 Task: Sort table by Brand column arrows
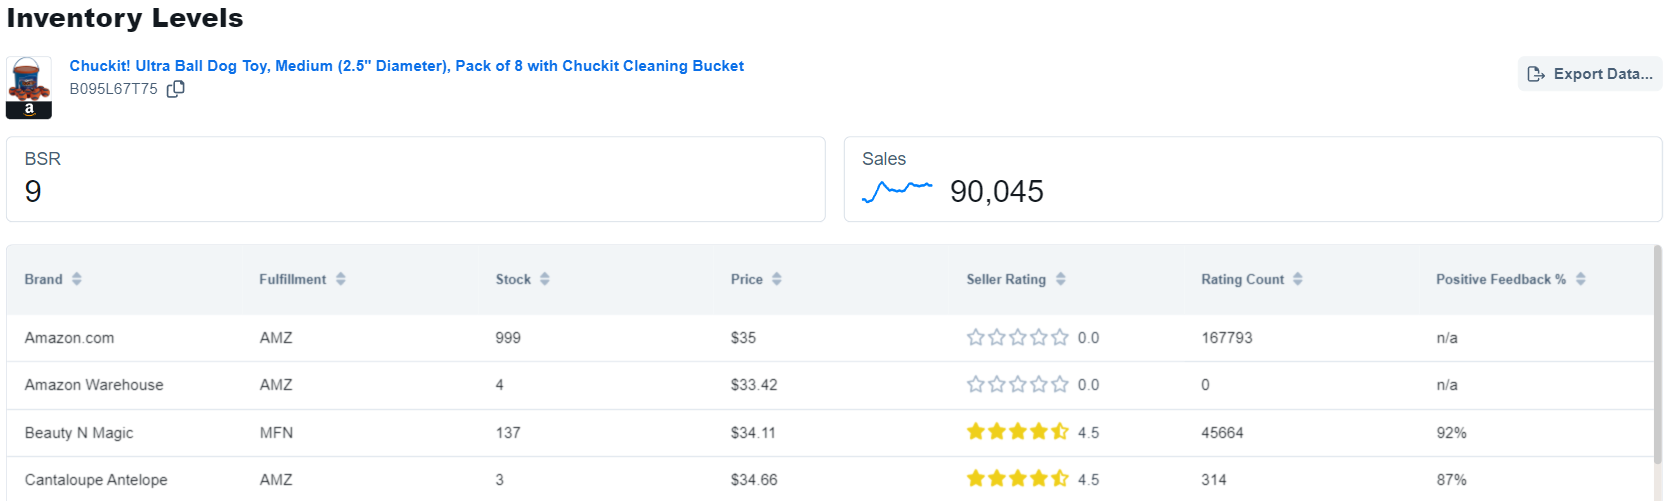click(77, 279)
